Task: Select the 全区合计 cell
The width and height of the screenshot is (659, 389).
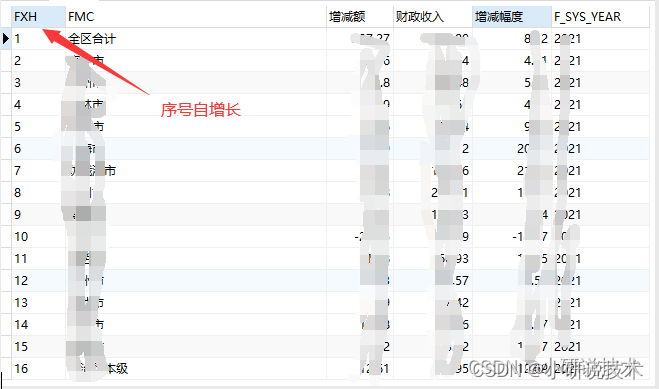Action: coord(196,39)
